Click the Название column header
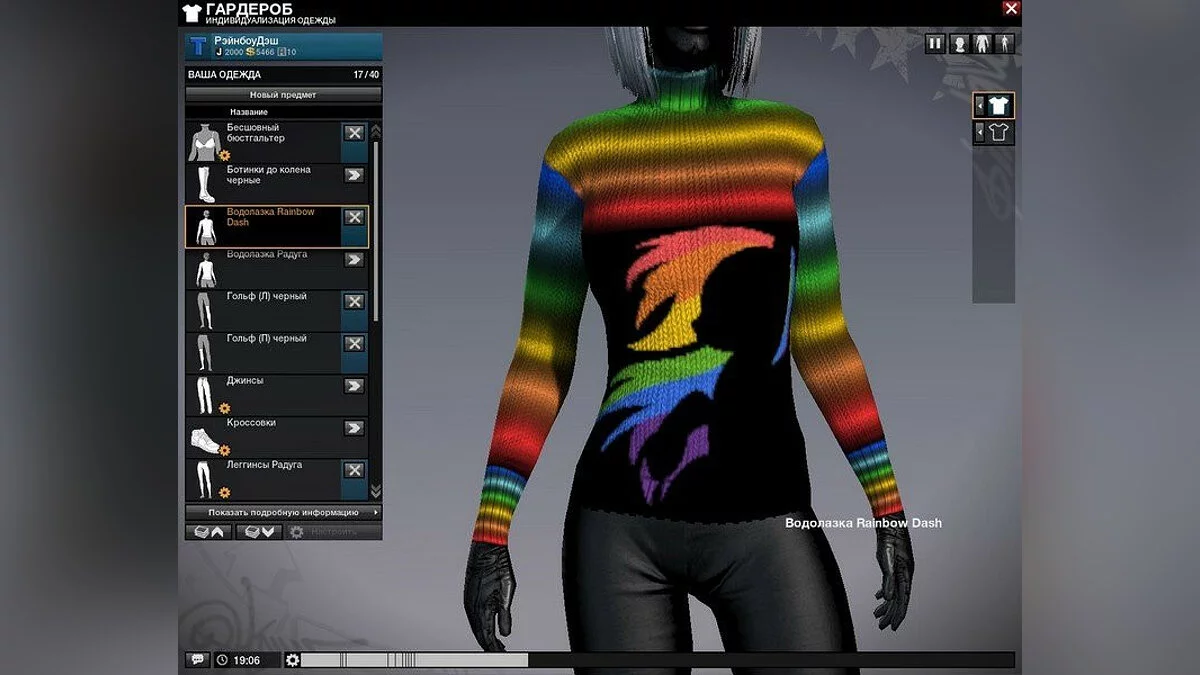 (249, 112)
